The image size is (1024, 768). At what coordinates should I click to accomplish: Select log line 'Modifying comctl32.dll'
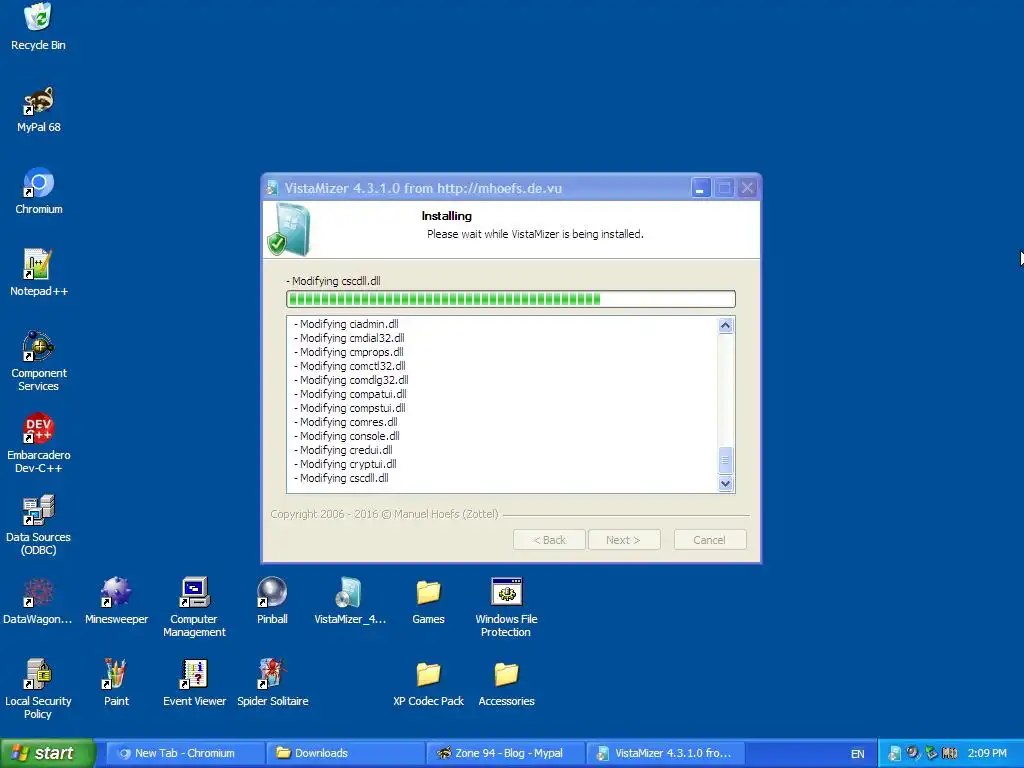[x=349, y=366]
